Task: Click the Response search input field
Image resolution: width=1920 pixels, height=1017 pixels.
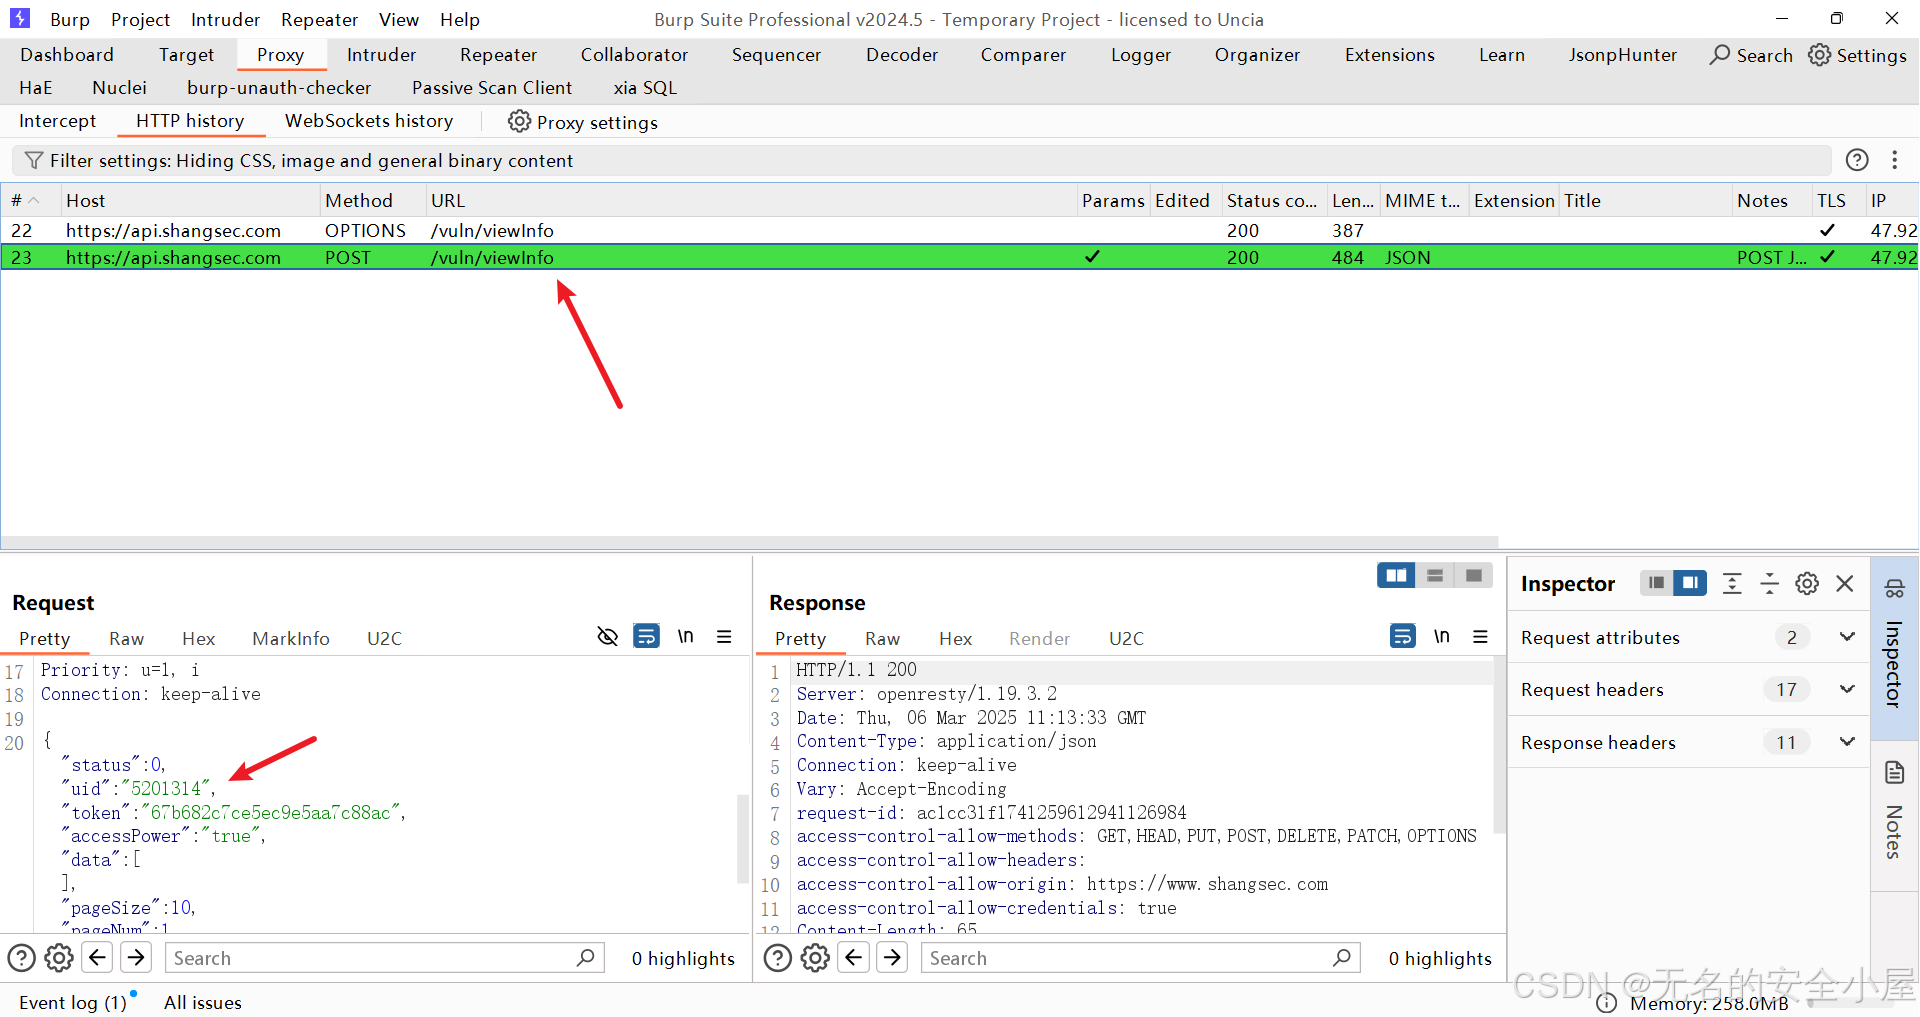Action: [x=1140, y=958]
